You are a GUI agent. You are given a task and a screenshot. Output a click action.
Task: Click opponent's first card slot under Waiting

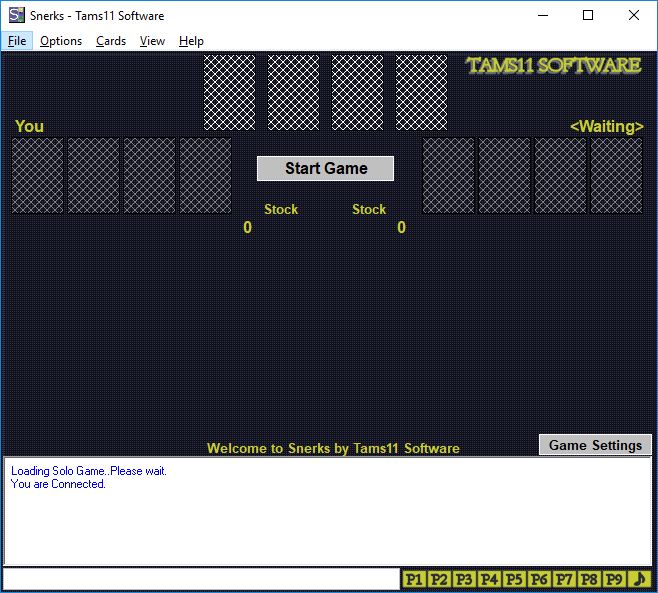tap(448, 176)
